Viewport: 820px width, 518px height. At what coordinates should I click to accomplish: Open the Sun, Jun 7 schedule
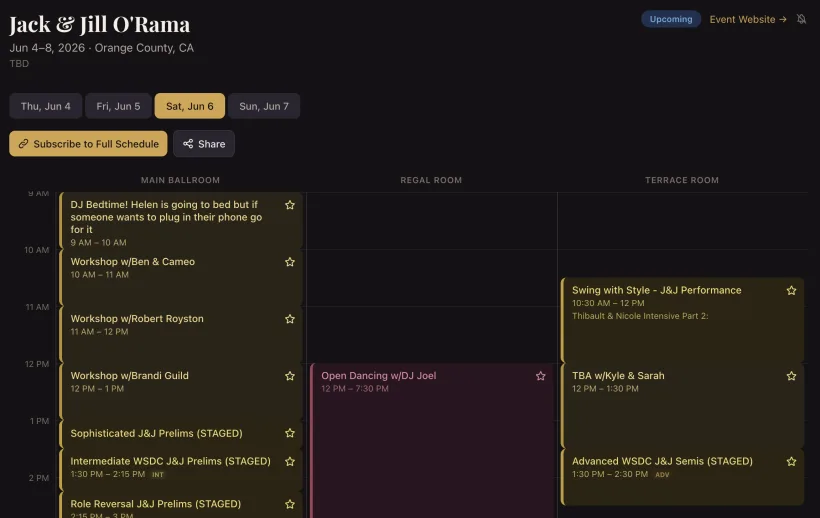[264, 106]
